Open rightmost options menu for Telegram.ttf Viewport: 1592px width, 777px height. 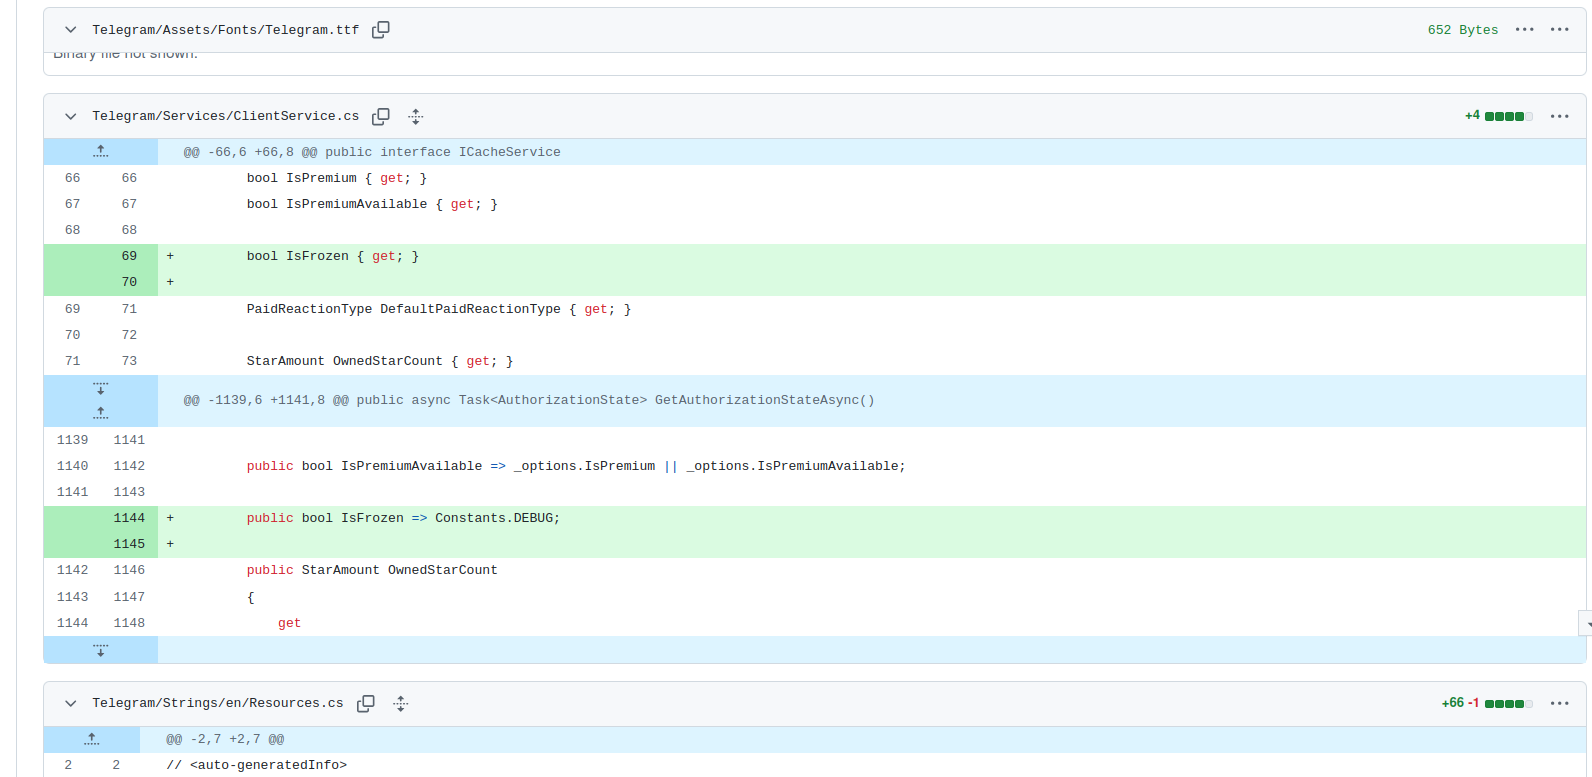1559,30
